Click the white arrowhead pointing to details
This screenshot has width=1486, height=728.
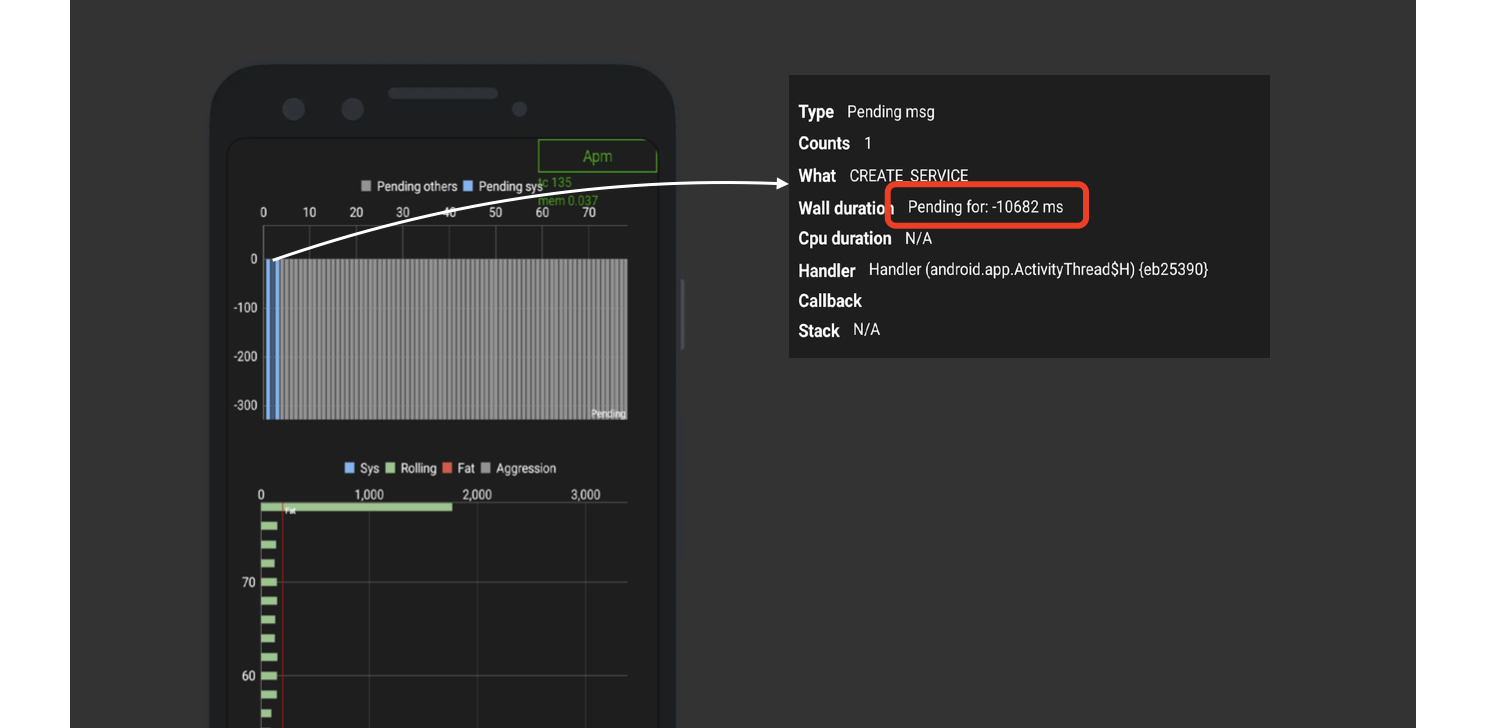[x=781, y=183]
